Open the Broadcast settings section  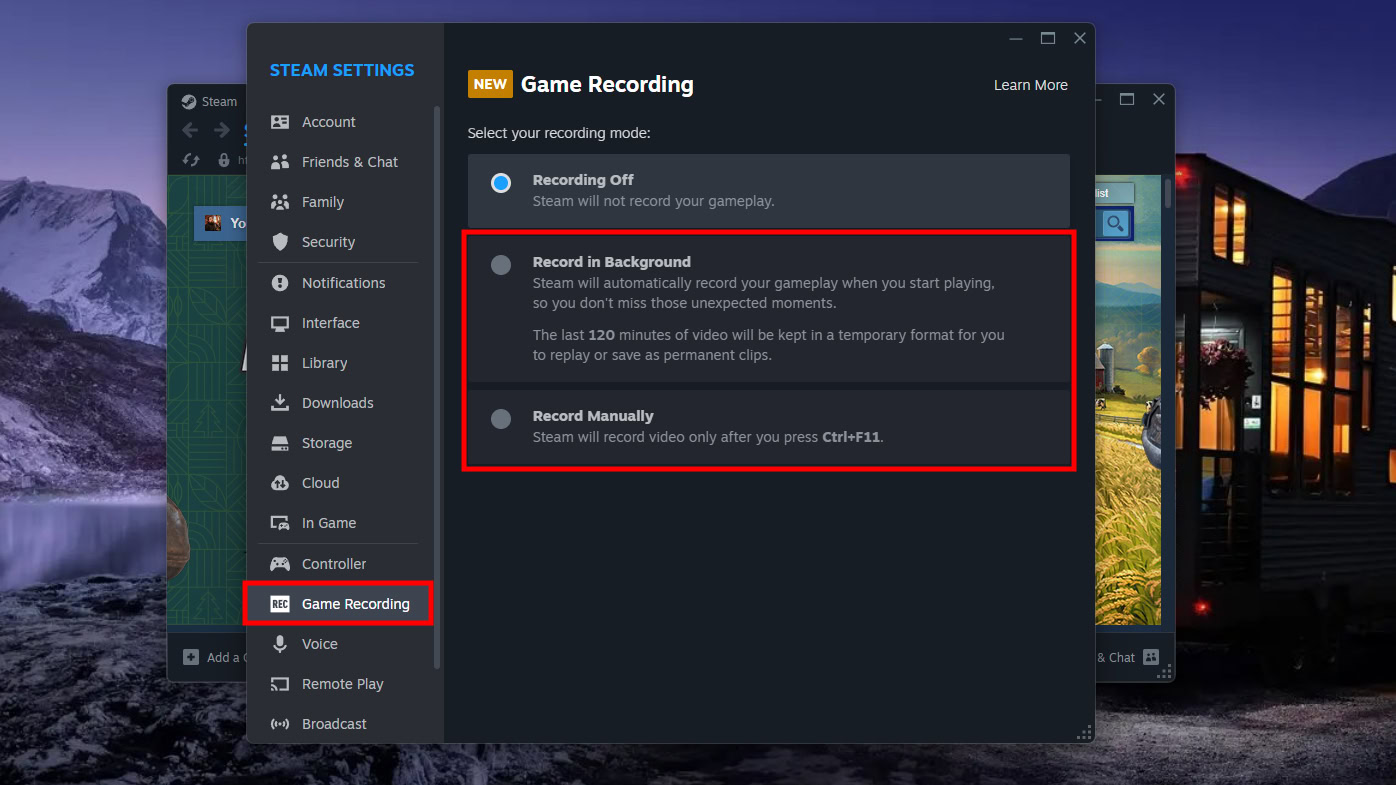point(334,724)
